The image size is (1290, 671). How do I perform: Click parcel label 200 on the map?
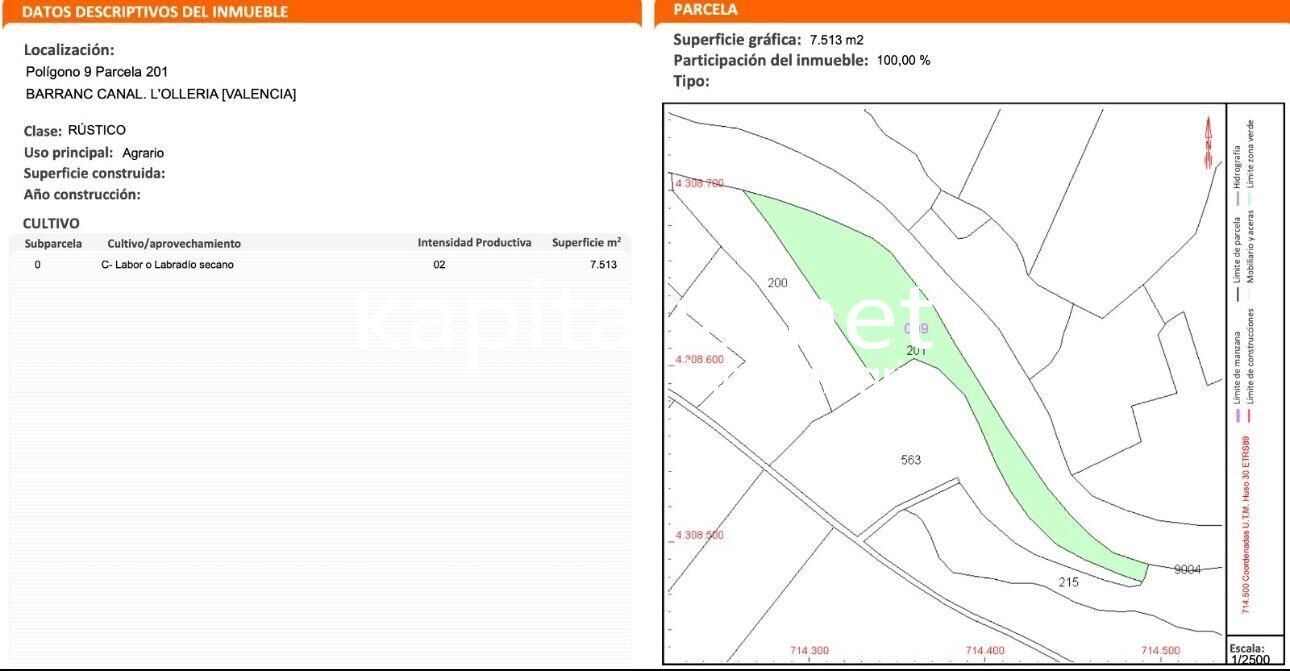pos(777,282)
